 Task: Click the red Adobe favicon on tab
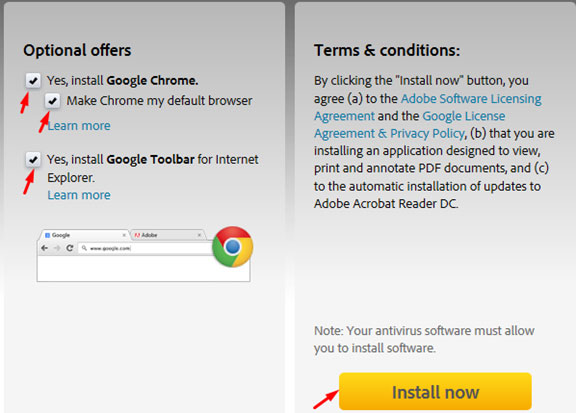click(x=137, y=235)
